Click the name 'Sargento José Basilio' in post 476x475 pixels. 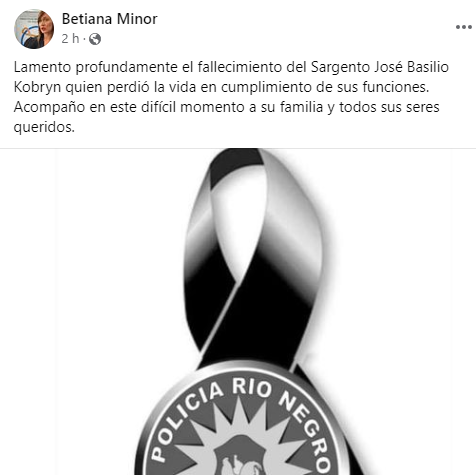click(x=380, y=67)
